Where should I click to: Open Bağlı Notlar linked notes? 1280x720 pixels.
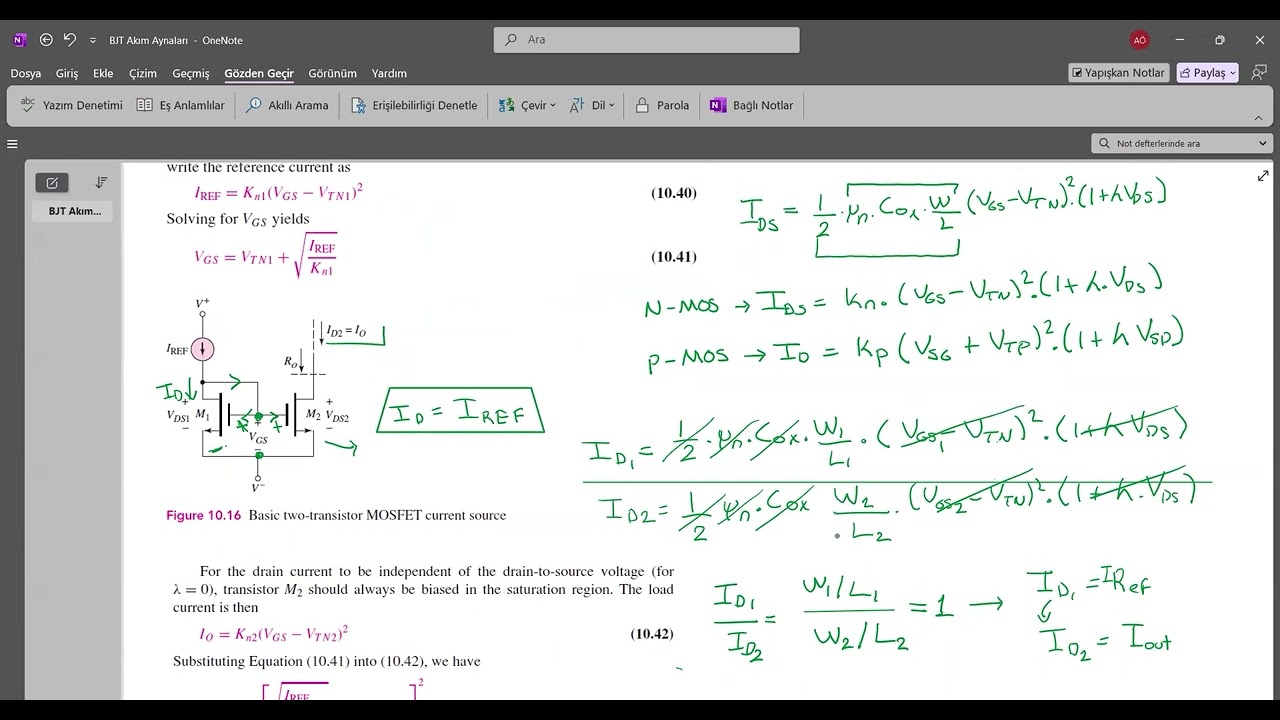click(751, 105)
